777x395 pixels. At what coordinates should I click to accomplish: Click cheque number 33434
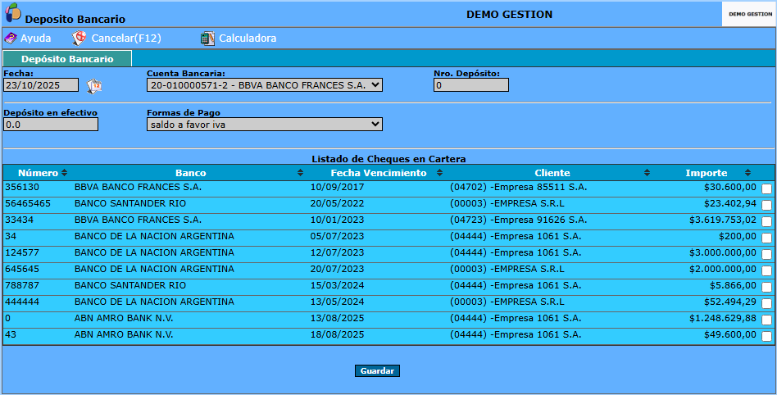19,220
